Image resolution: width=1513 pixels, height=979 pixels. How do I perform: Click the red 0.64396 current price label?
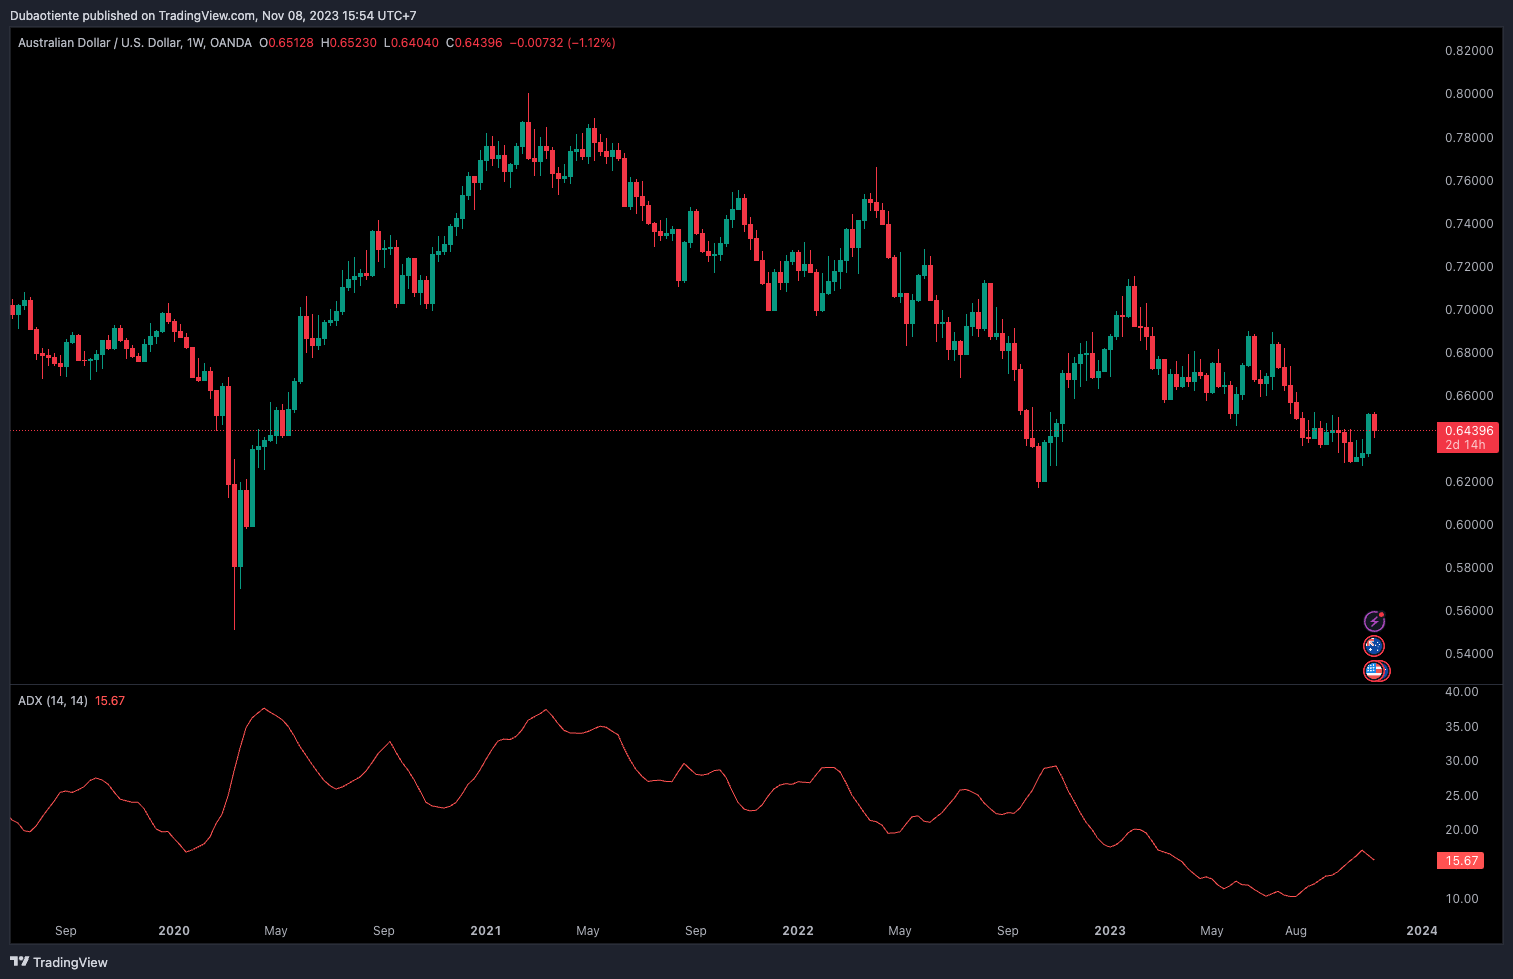point(1468,431)
